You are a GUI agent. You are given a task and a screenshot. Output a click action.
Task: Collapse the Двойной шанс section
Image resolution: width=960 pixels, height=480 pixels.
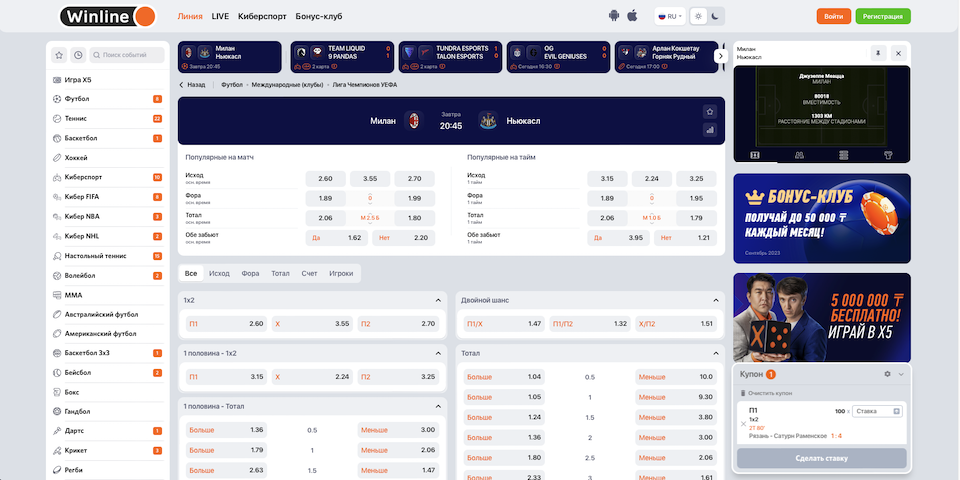point(716,300)
